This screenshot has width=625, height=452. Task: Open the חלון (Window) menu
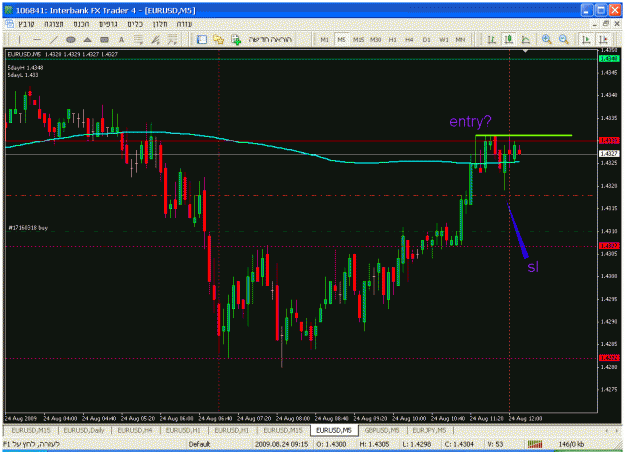pyautogui.click(x=160, y=24)
